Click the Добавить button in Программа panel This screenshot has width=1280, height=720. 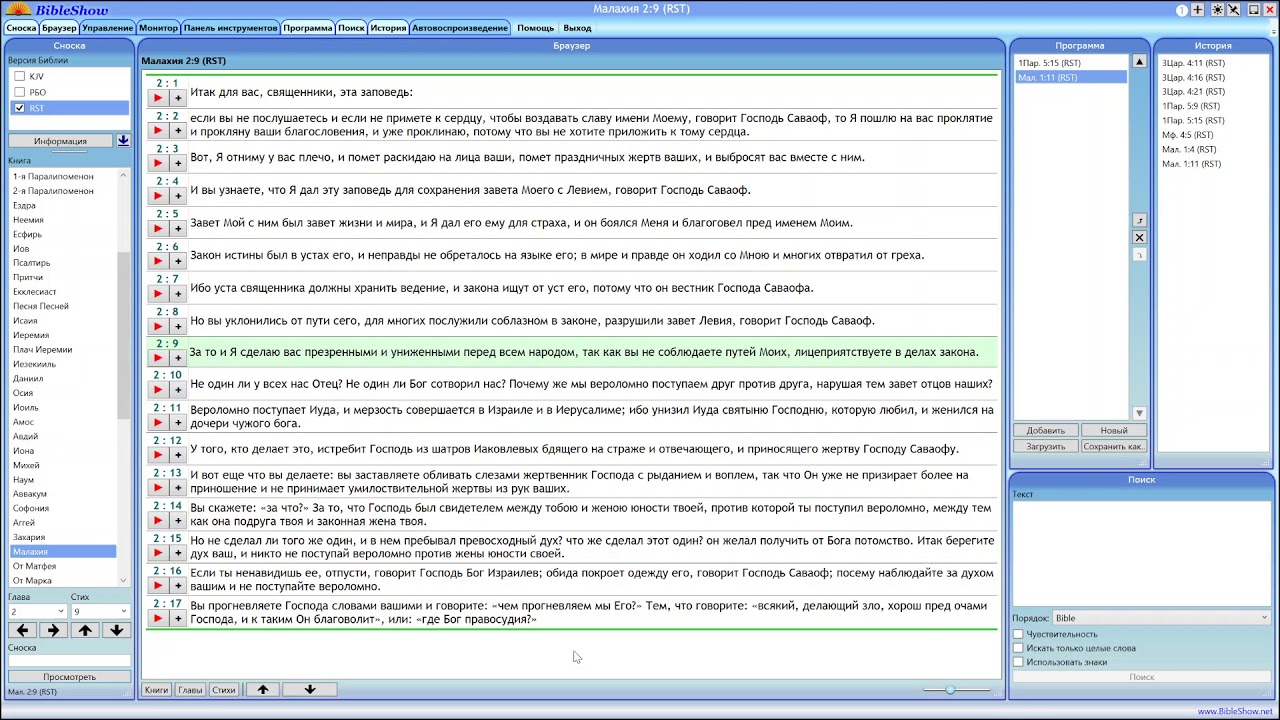coord(1046,431)
